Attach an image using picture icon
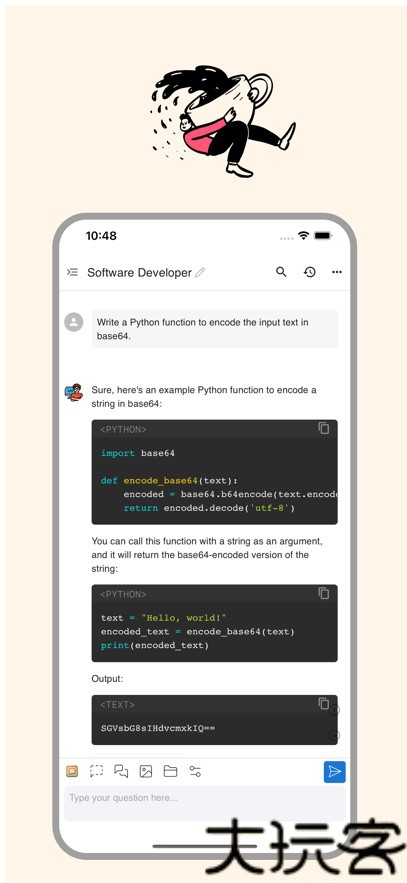This screenshot has width=407, height=883. point(146,771)
